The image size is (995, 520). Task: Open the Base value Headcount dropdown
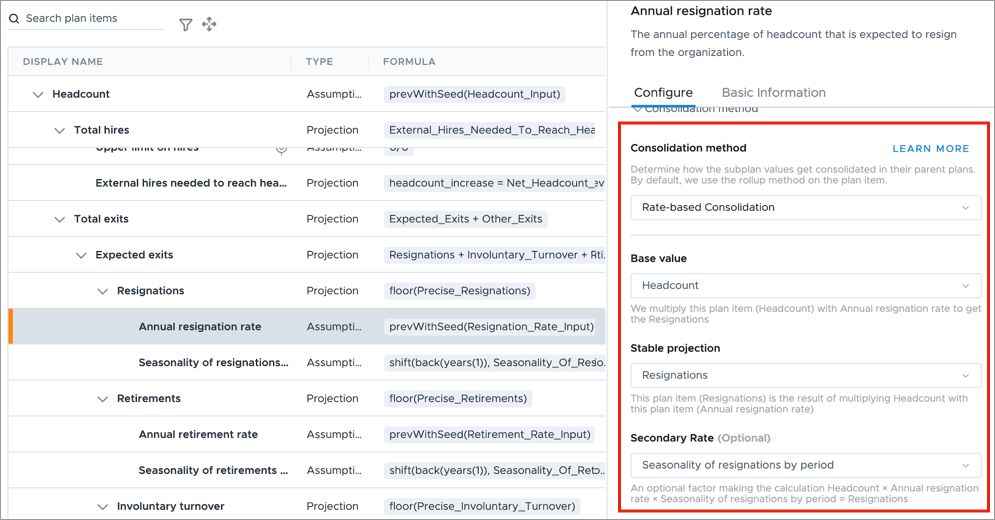(805, 286)
